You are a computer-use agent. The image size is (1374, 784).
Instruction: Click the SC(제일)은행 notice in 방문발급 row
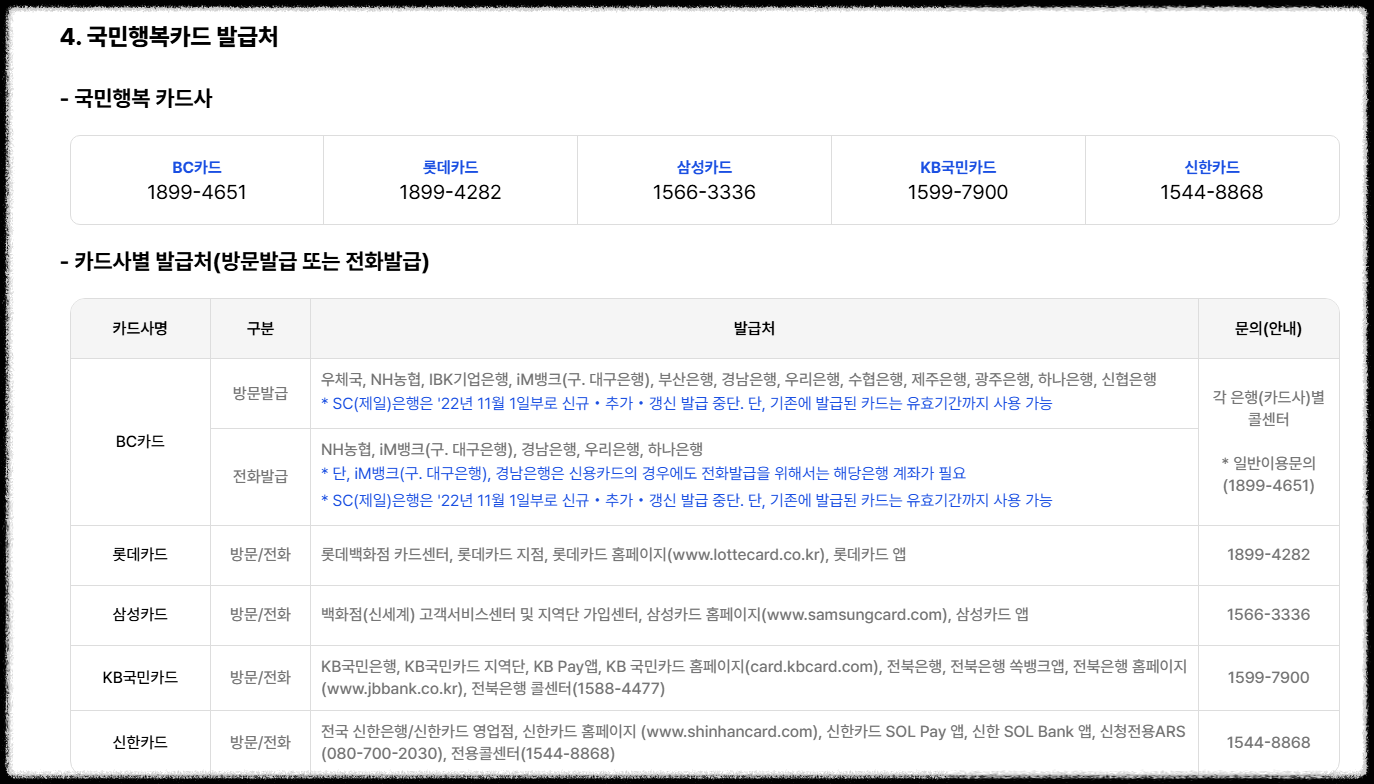point(686,403)
